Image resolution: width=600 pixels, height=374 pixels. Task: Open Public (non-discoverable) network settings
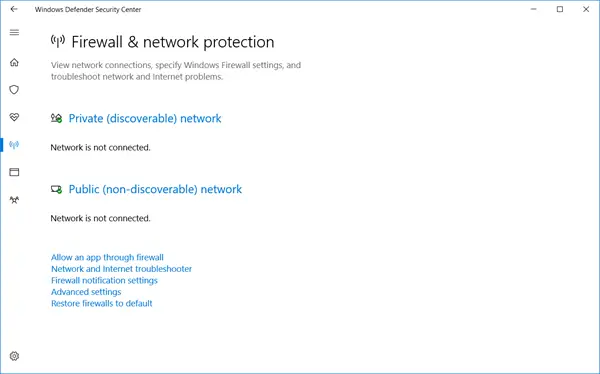[x=155, y=189]
